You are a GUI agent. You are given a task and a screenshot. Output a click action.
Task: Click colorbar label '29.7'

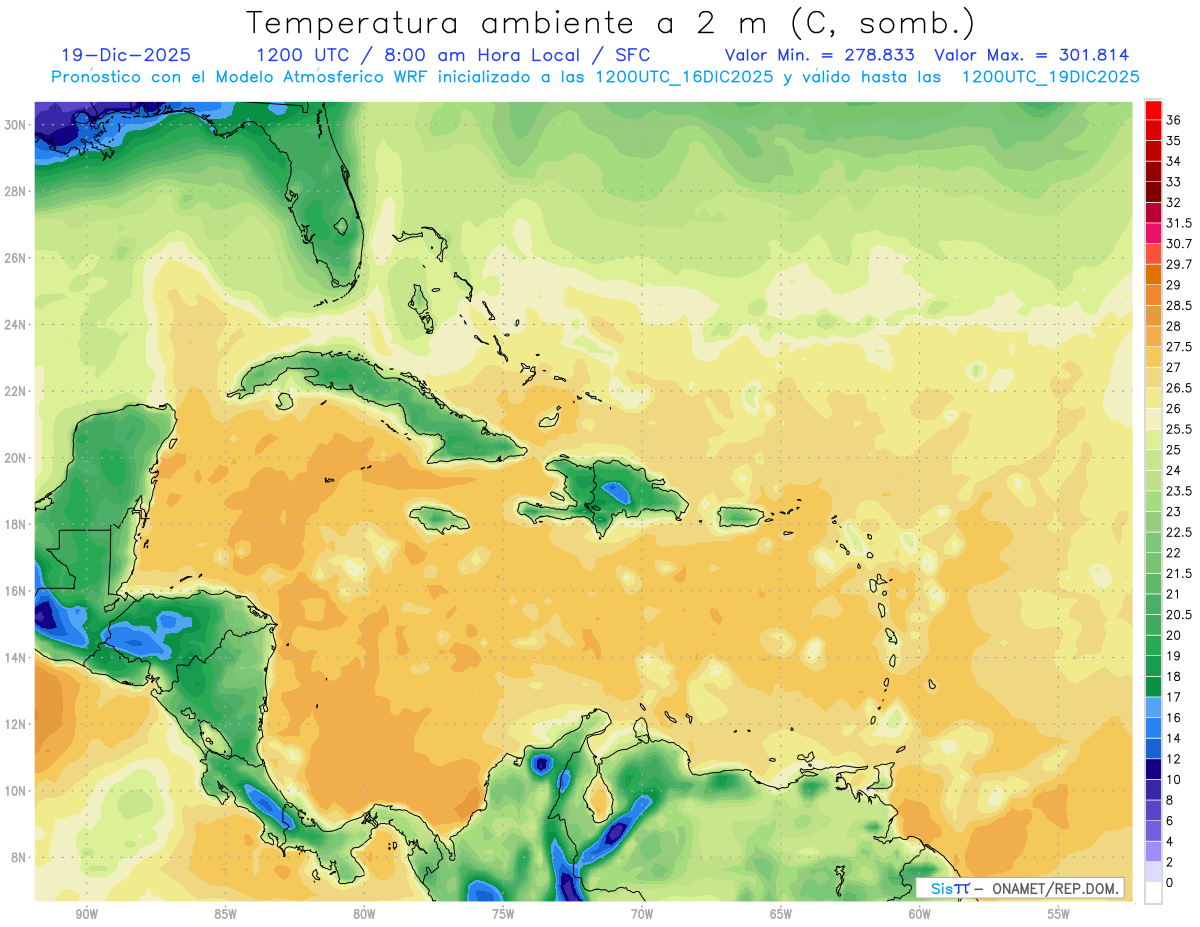click(x=1179, y=265)
